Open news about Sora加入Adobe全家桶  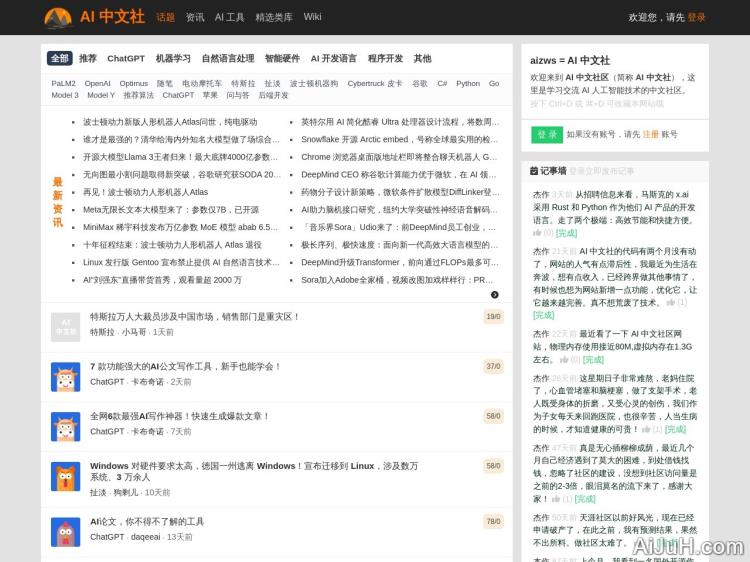397,280
